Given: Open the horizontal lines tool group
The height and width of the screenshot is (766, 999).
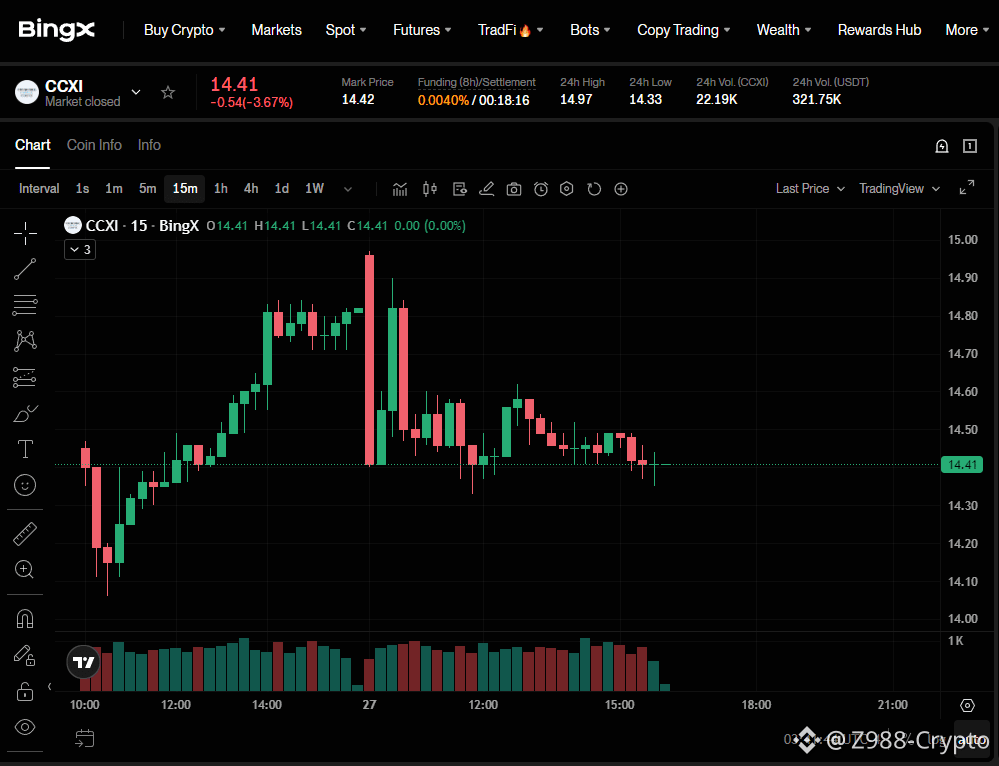Looking at the screenshot, I should [25, 305].
